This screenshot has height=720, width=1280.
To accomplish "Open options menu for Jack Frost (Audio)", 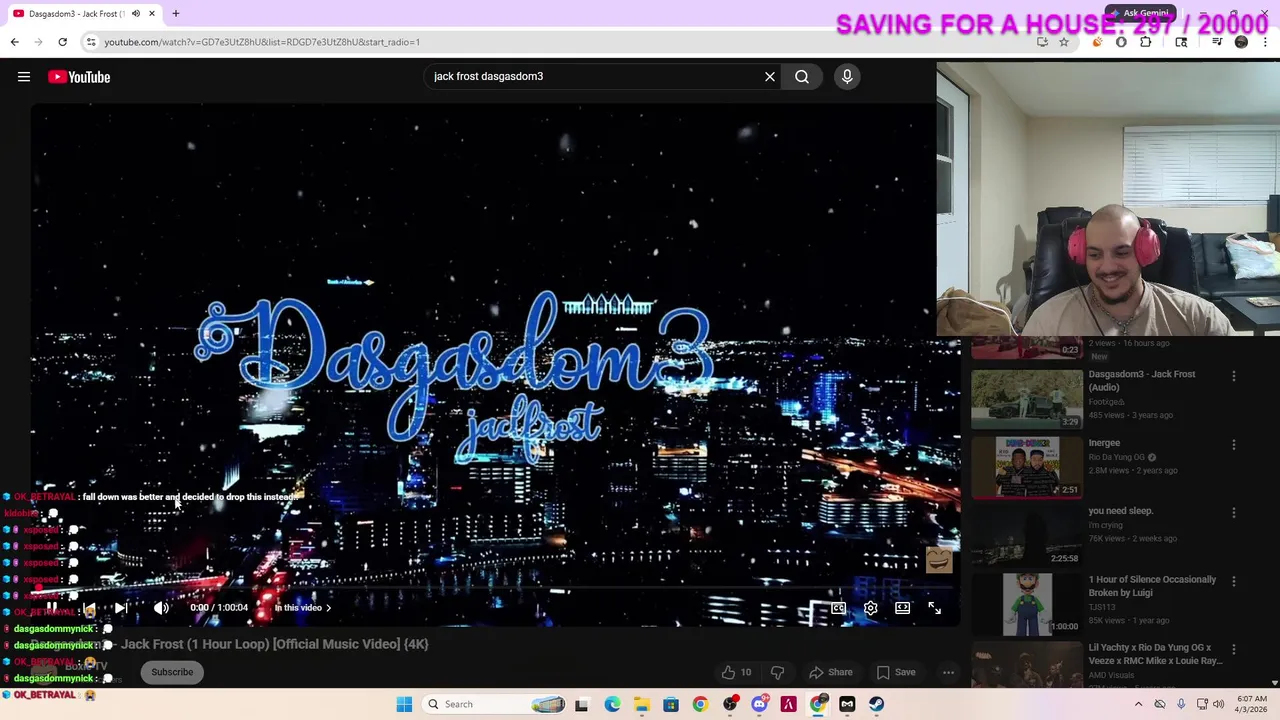I will [1234, 376].
